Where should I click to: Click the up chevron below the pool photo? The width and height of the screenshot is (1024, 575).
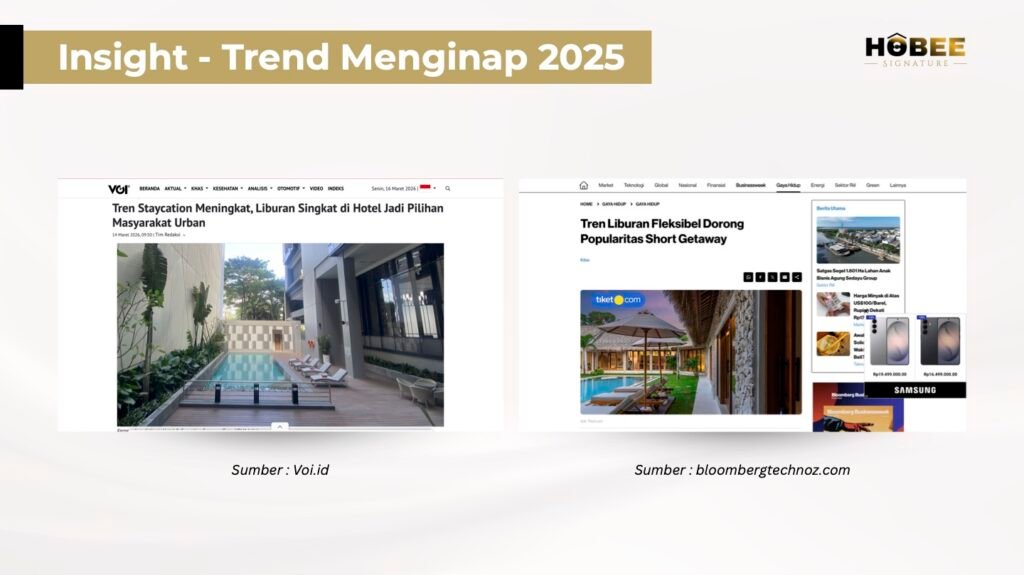[280, 426]
